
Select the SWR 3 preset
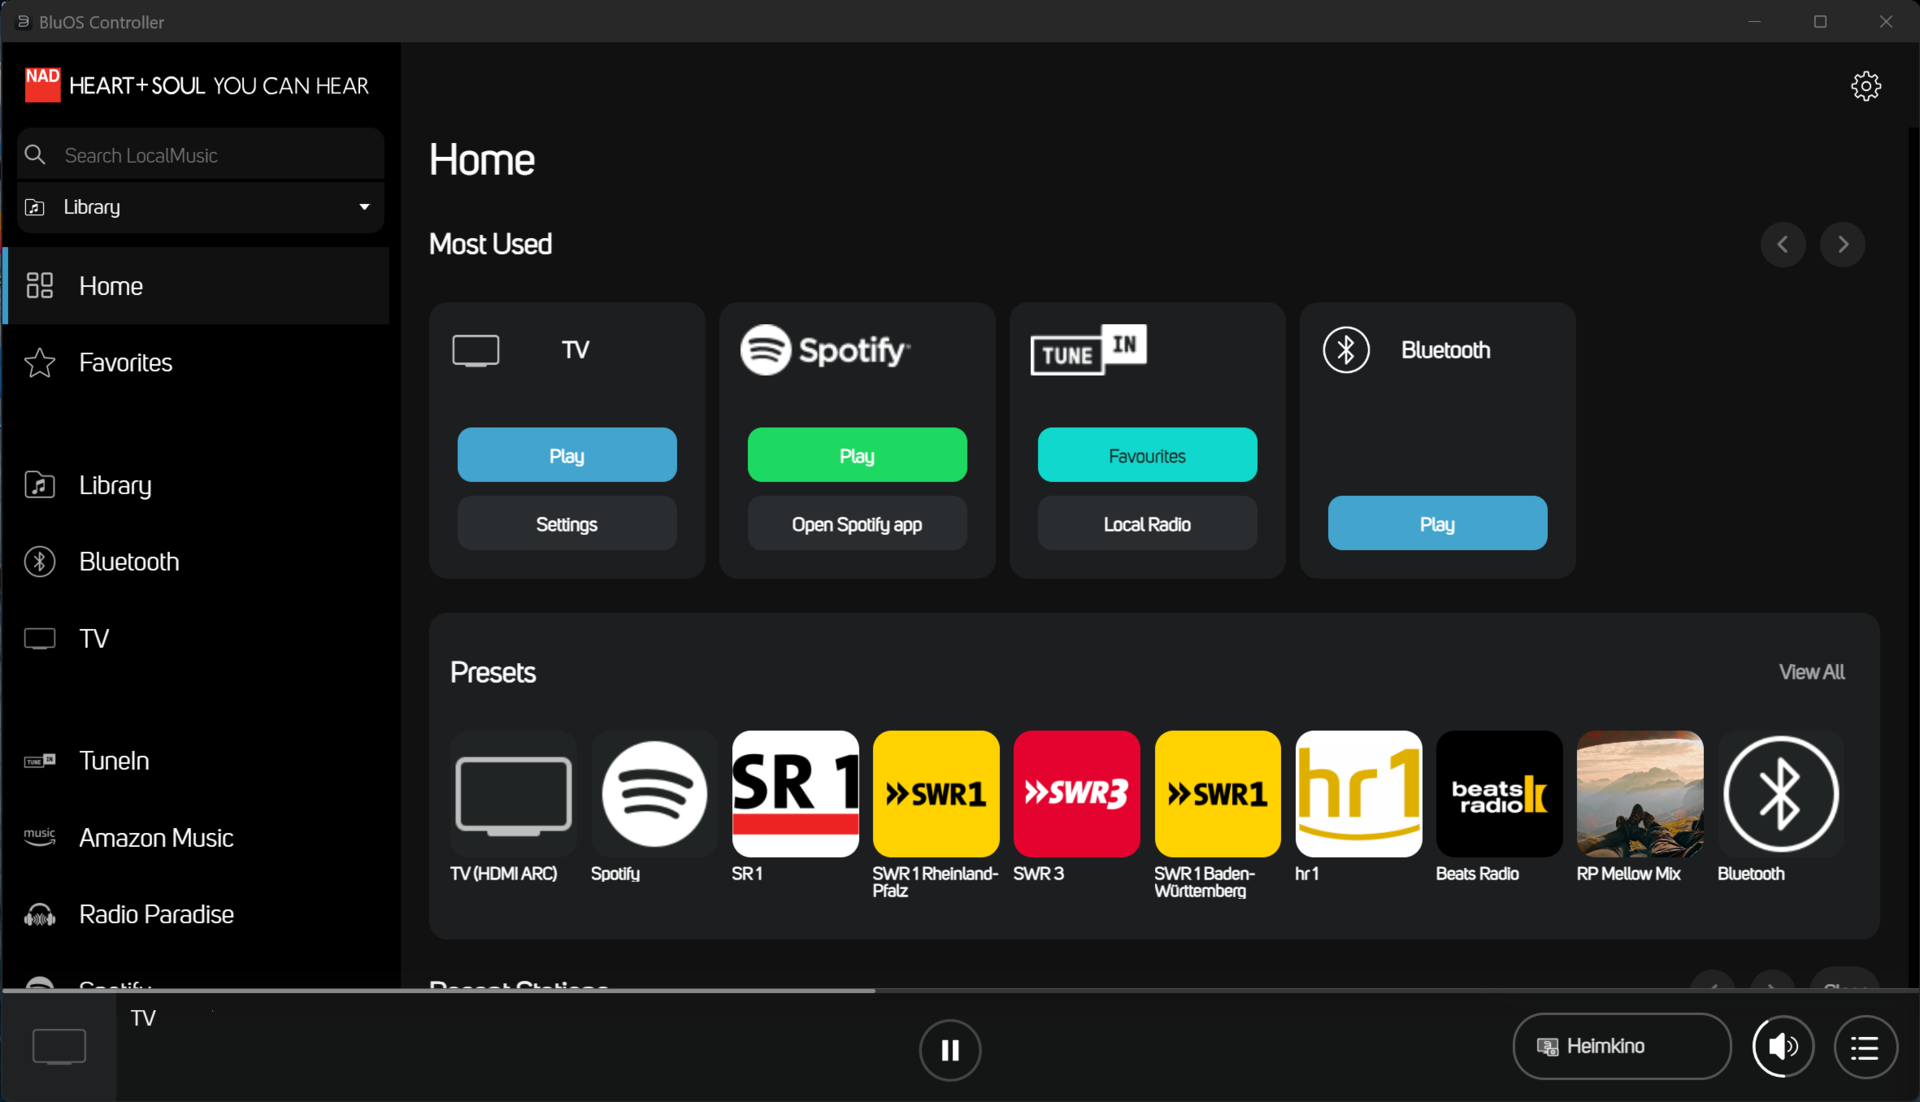pos(1076,794)
